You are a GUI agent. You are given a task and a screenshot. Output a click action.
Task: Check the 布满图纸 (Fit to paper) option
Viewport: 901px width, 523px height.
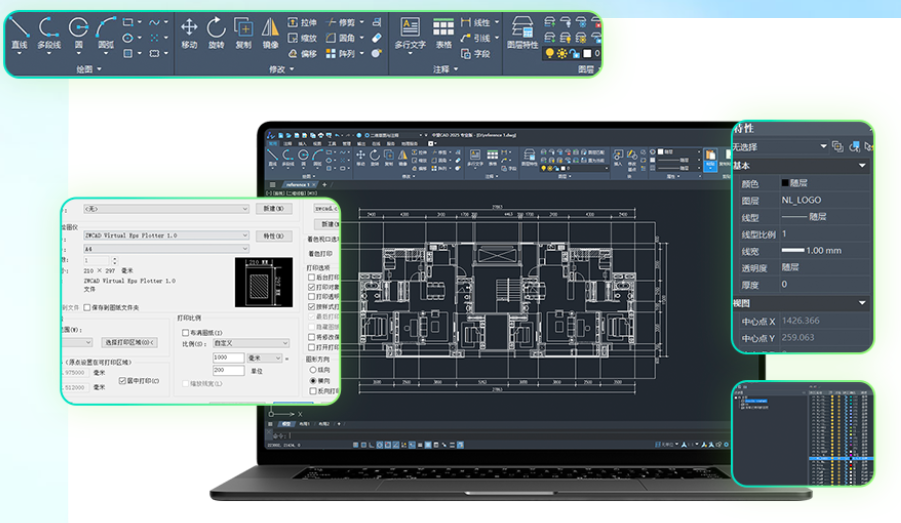(186, 332)
